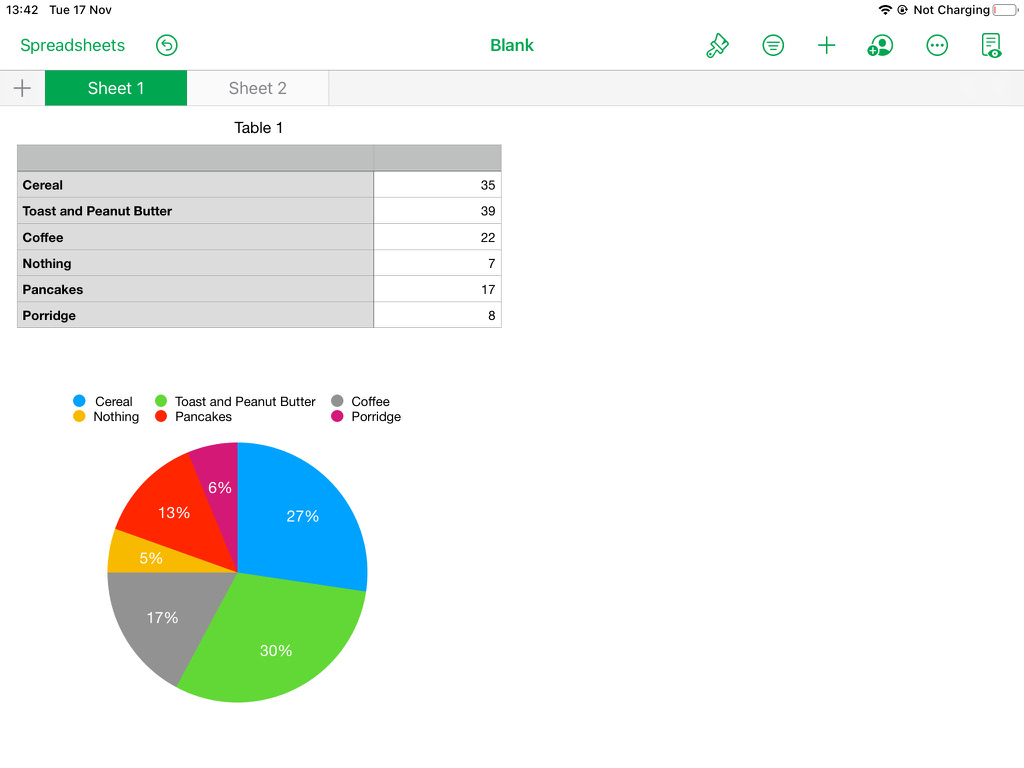Image resolution: width=1024 pixels, height=768 pixels.
Task: Select the Sheet 1 tab
Action: 116,88
